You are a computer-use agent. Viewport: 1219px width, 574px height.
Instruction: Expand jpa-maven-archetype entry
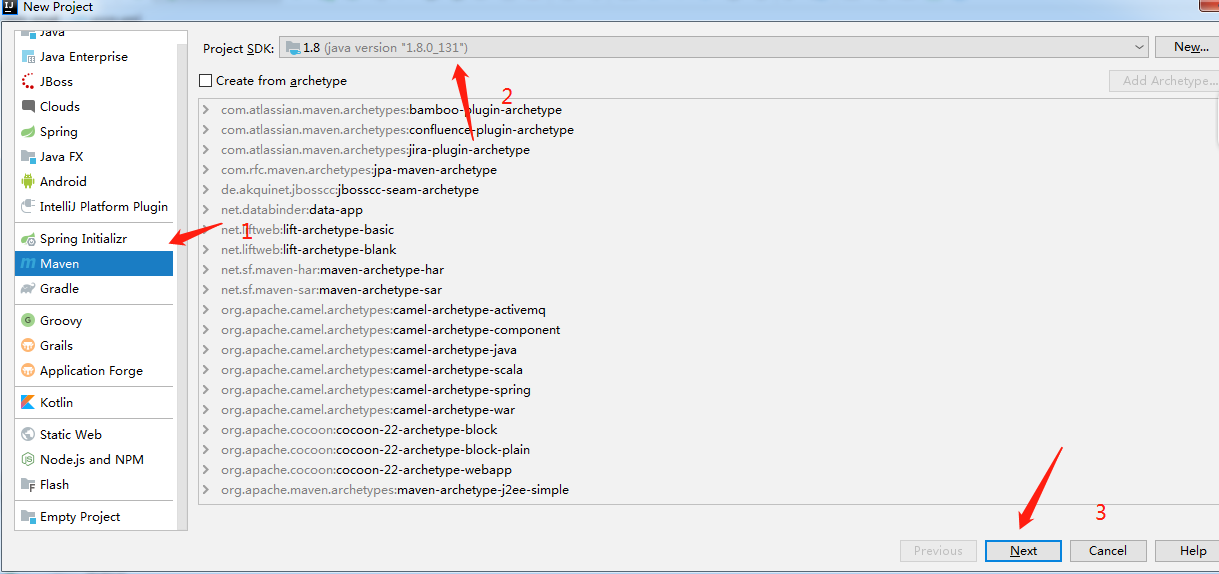pos(206,170)
